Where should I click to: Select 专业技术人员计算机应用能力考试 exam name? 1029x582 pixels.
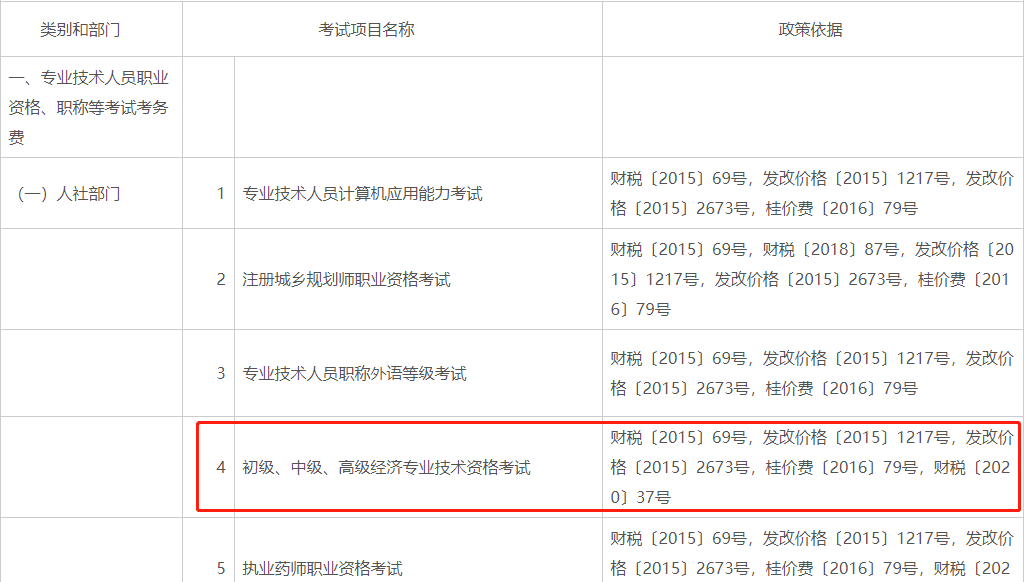pos(362,194)
